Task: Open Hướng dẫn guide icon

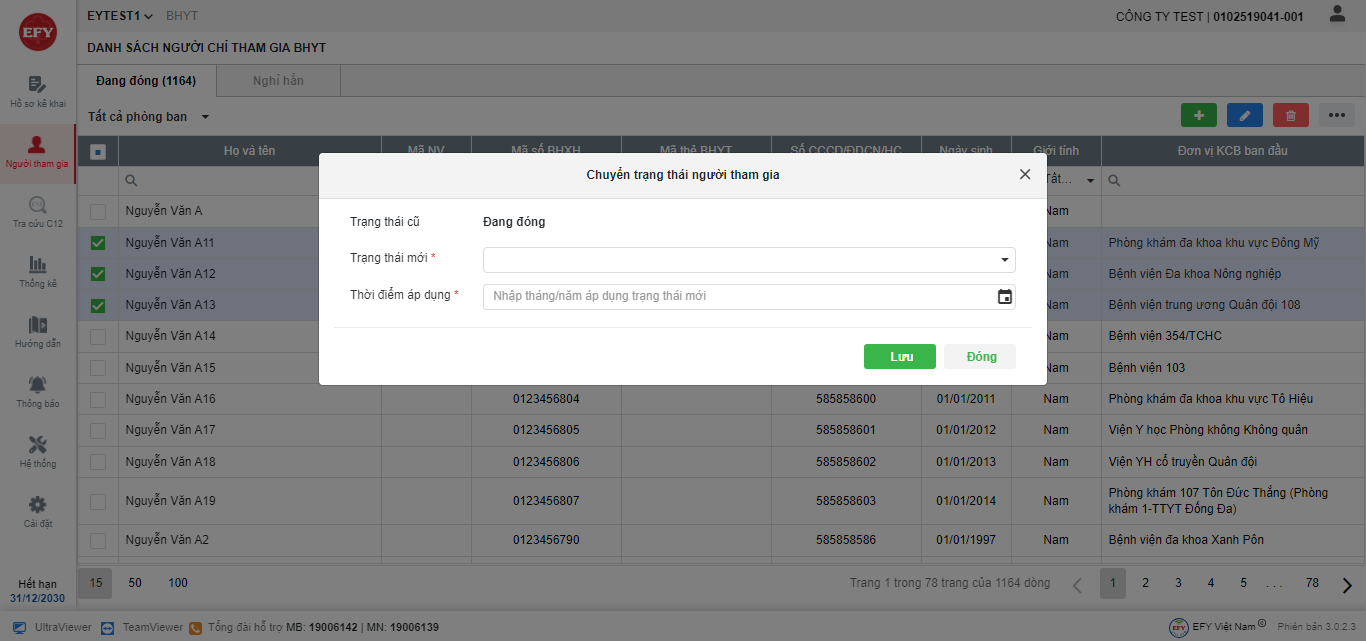Action: point(37,325)
